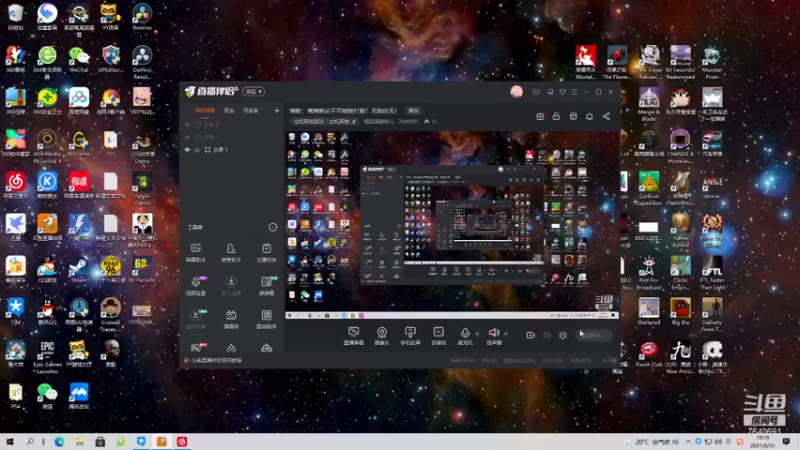The height and width of the screenshot is (450, 800).
Task: Open the WeGame desktop shortcut
Action: point(79,143)
